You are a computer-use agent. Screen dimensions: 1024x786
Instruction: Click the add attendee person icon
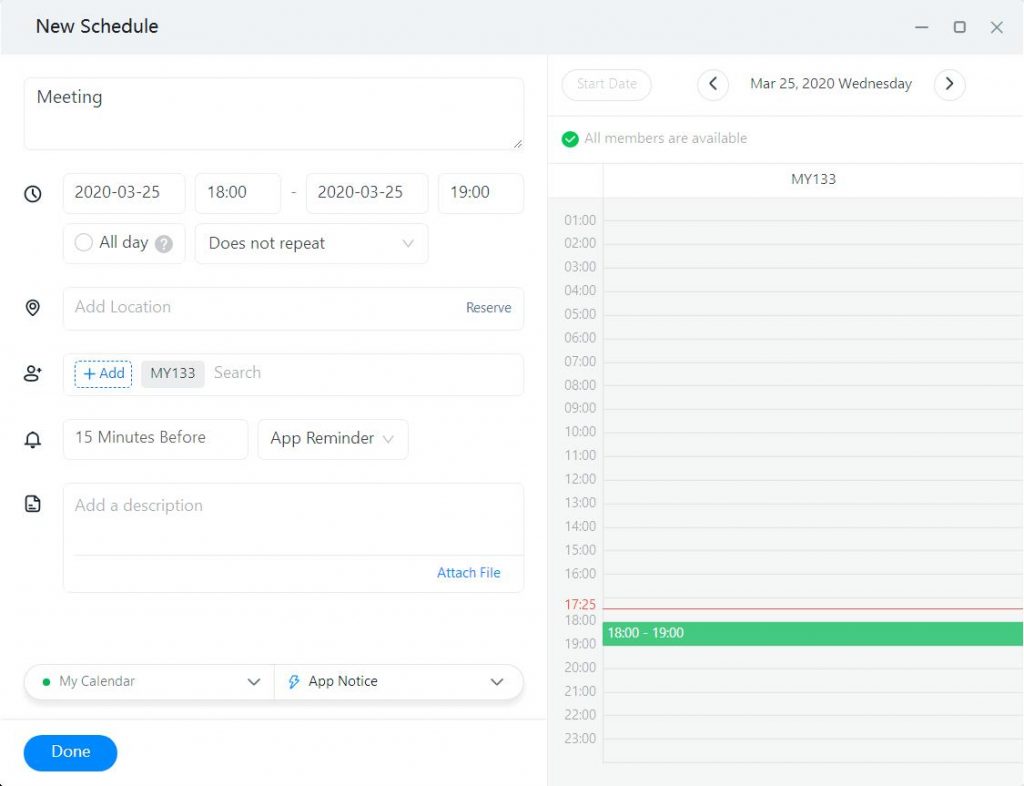click(33, 374)
